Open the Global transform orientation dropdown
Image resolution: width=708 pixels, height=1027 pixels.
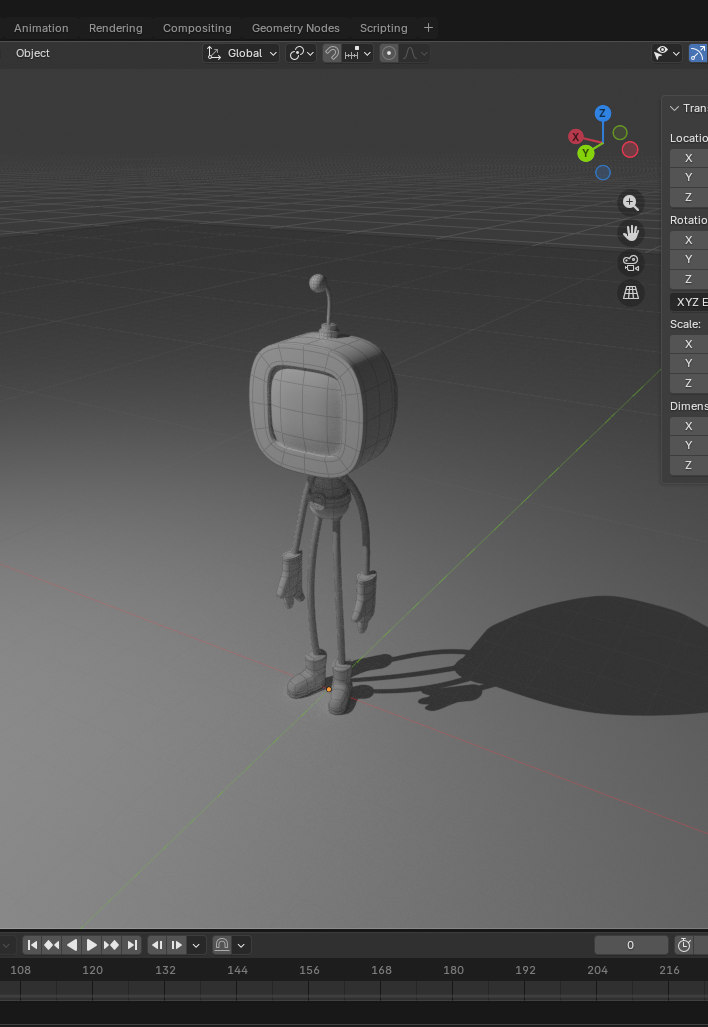click(x=242, y=53)
